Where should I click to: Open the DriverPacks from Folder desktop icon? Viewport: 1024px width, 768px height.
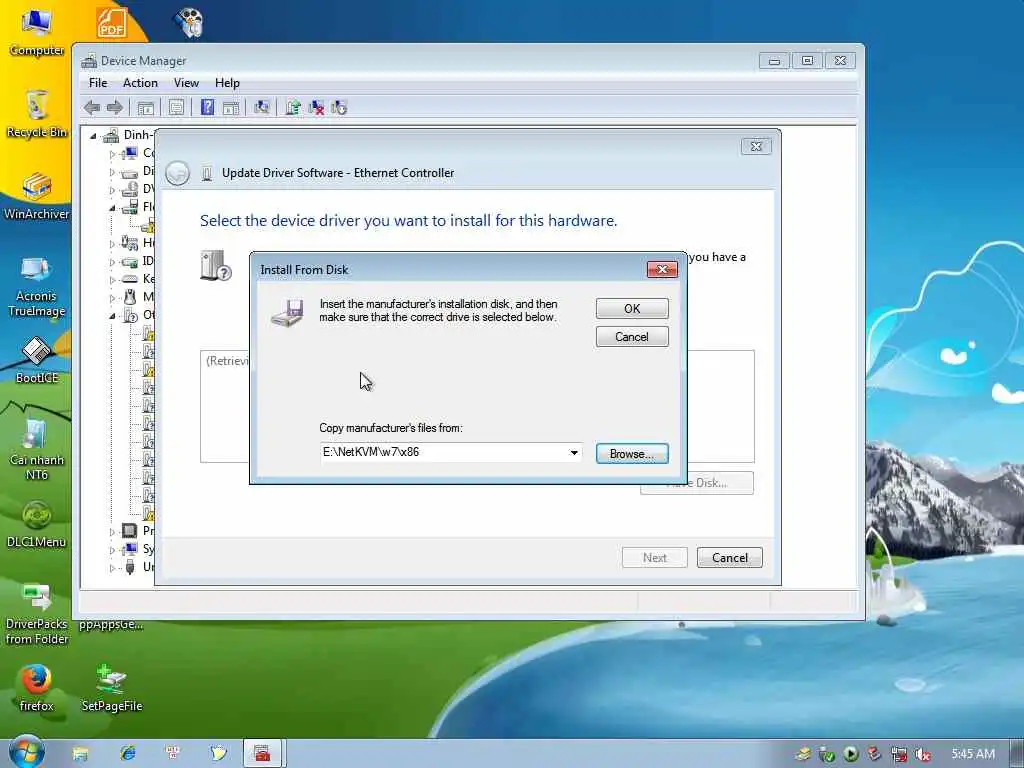click(37, 613)
